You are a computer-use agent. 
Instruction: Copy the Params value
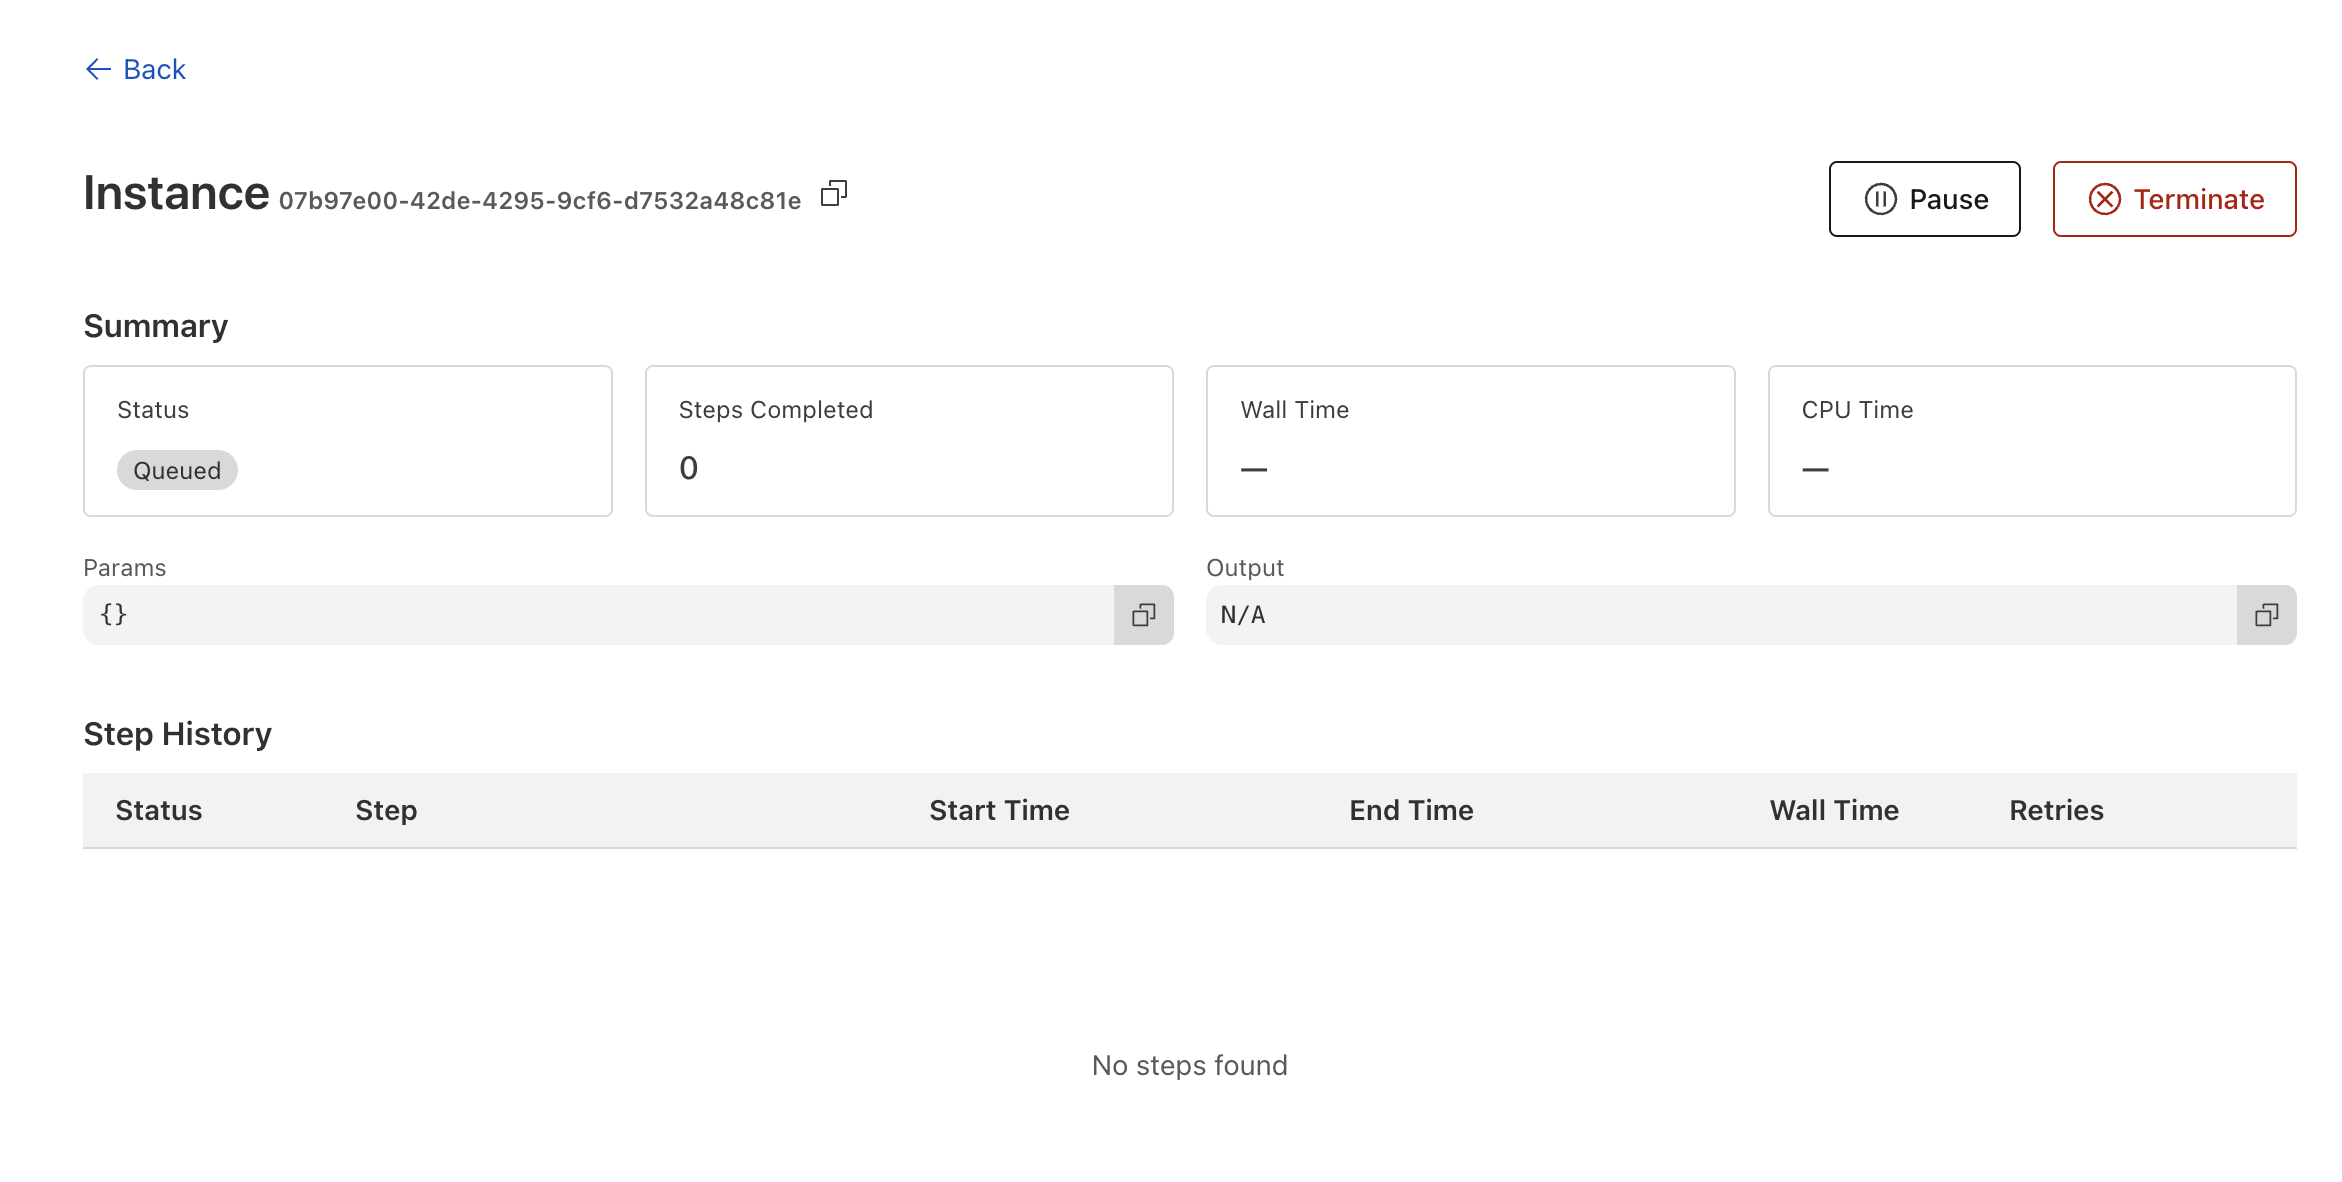click(1143, 615)
